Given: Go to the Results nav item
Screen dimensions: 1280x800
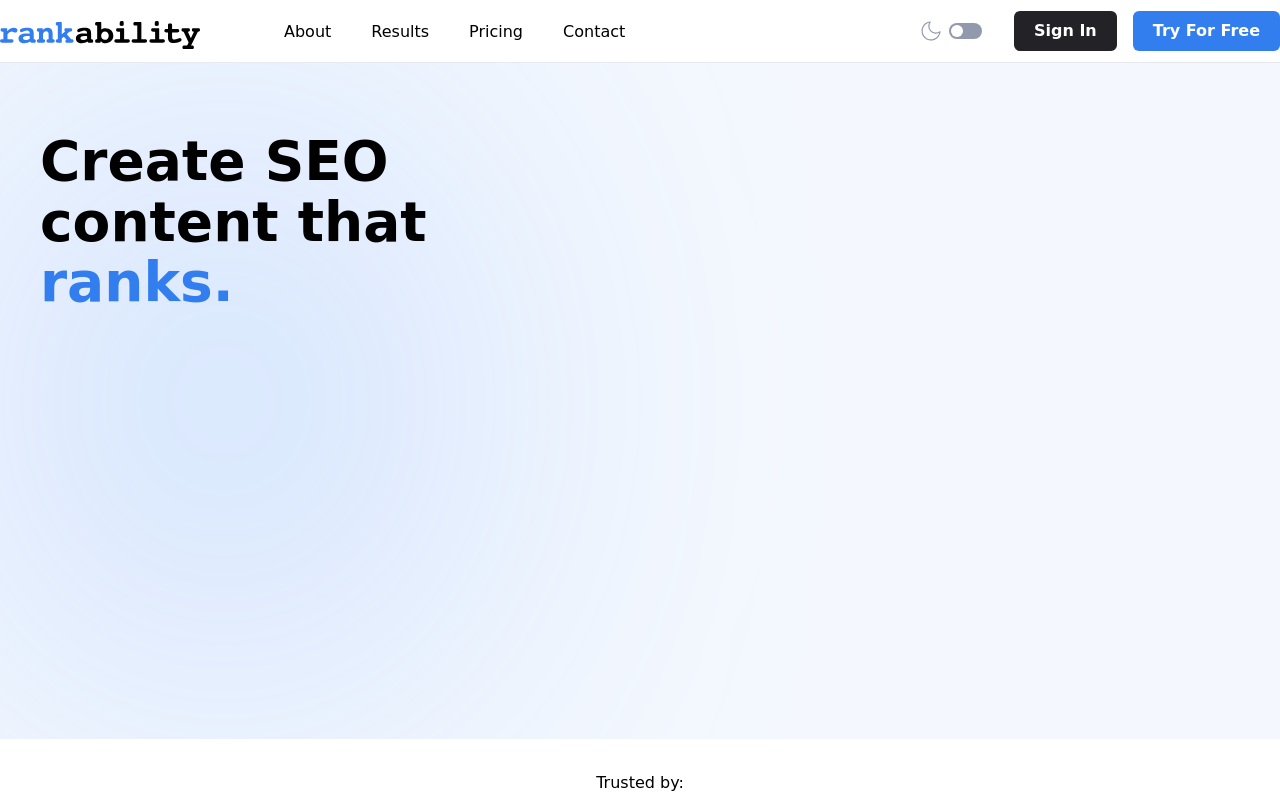Looking at the screenshot, I should [x=400, y=31].
